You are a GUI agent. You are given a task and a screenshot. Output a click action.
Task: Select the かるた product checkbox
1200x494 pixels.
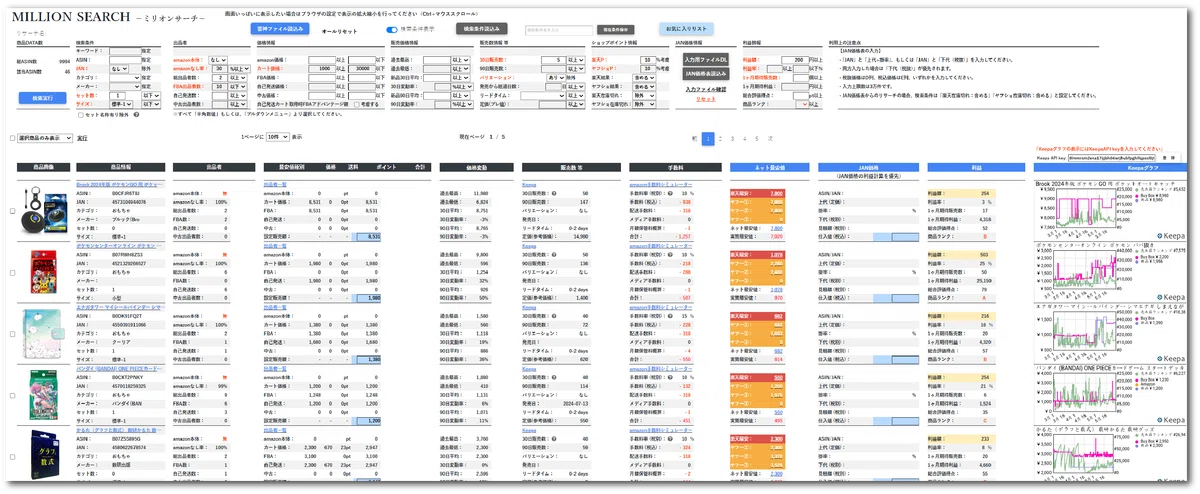(12, 455)
